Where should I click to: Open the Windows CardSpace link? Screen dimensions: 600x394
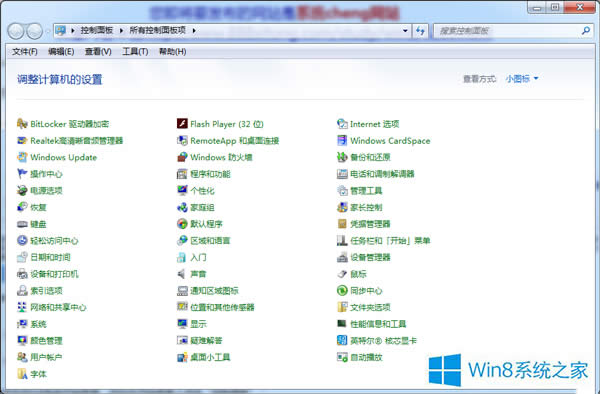(390, 140)
